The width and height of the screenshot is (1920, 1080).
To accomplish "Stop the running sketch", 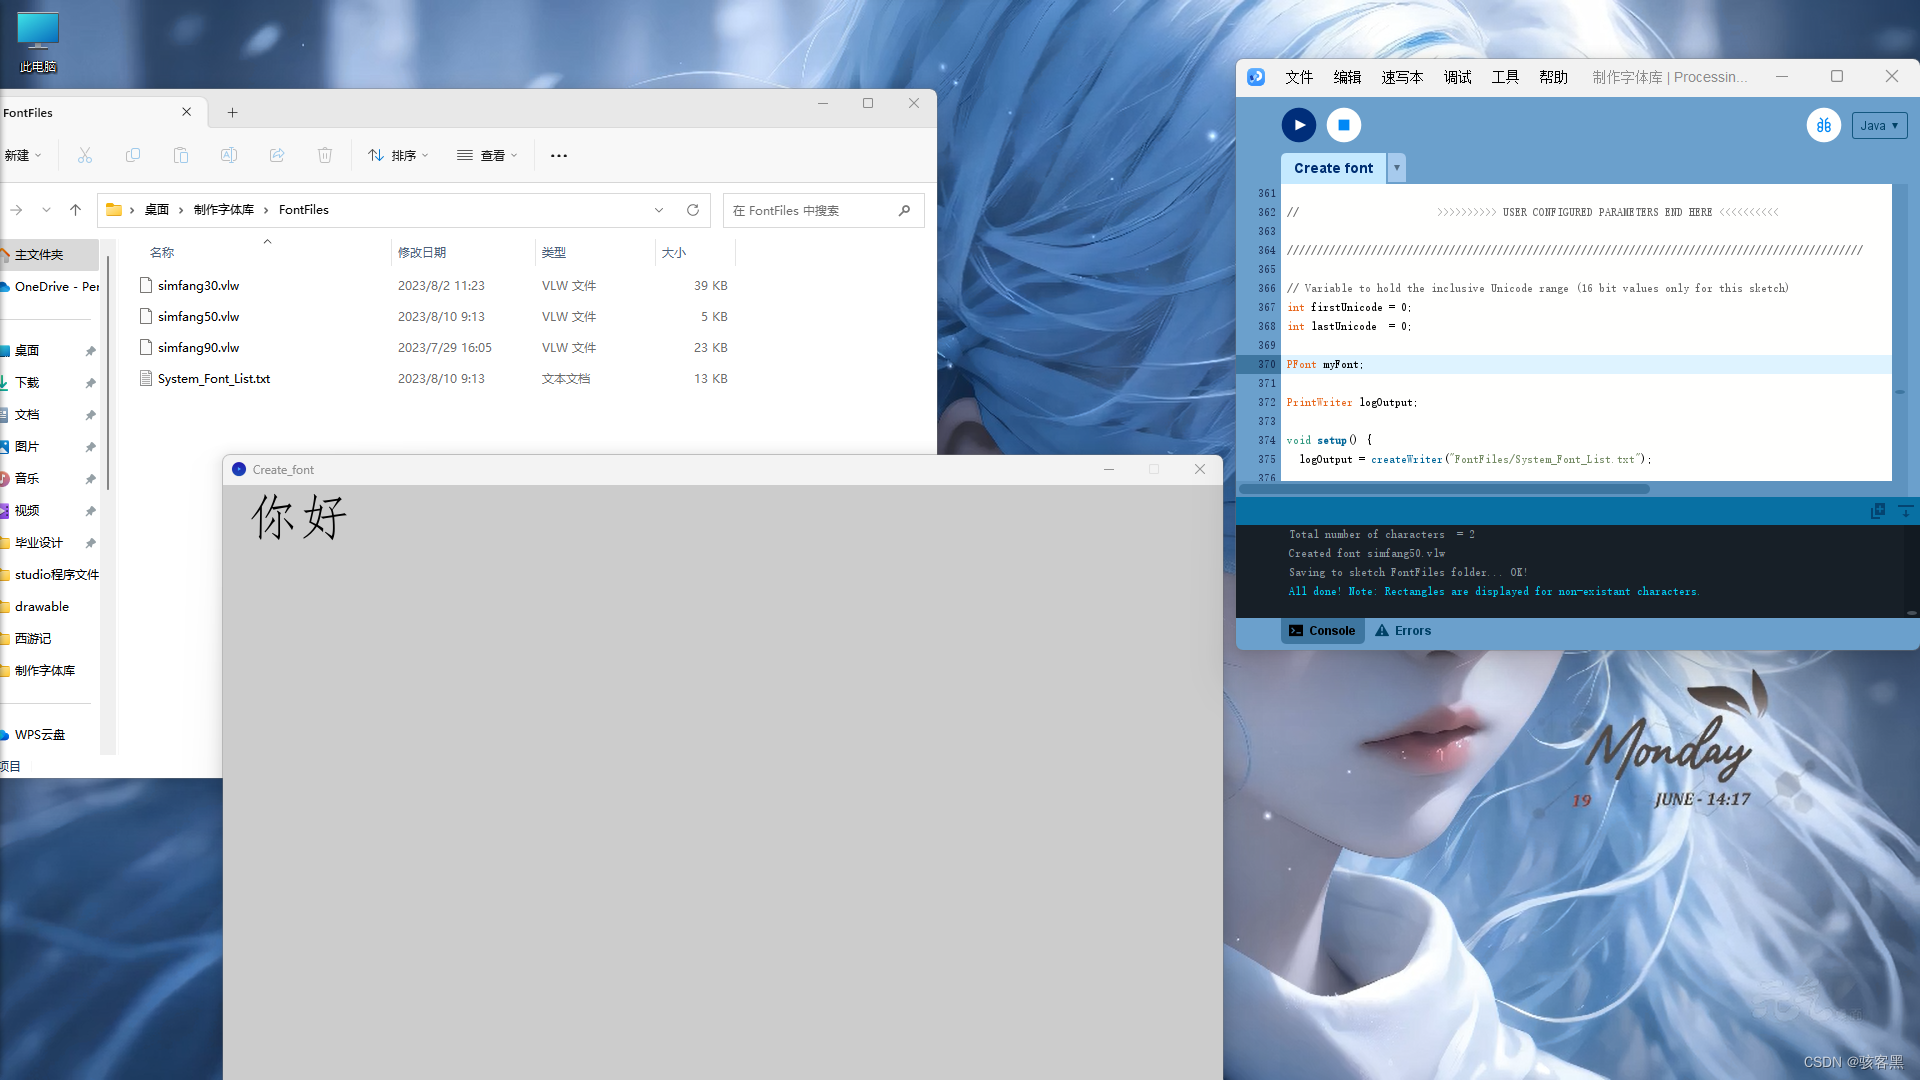I will (1343, 124).
